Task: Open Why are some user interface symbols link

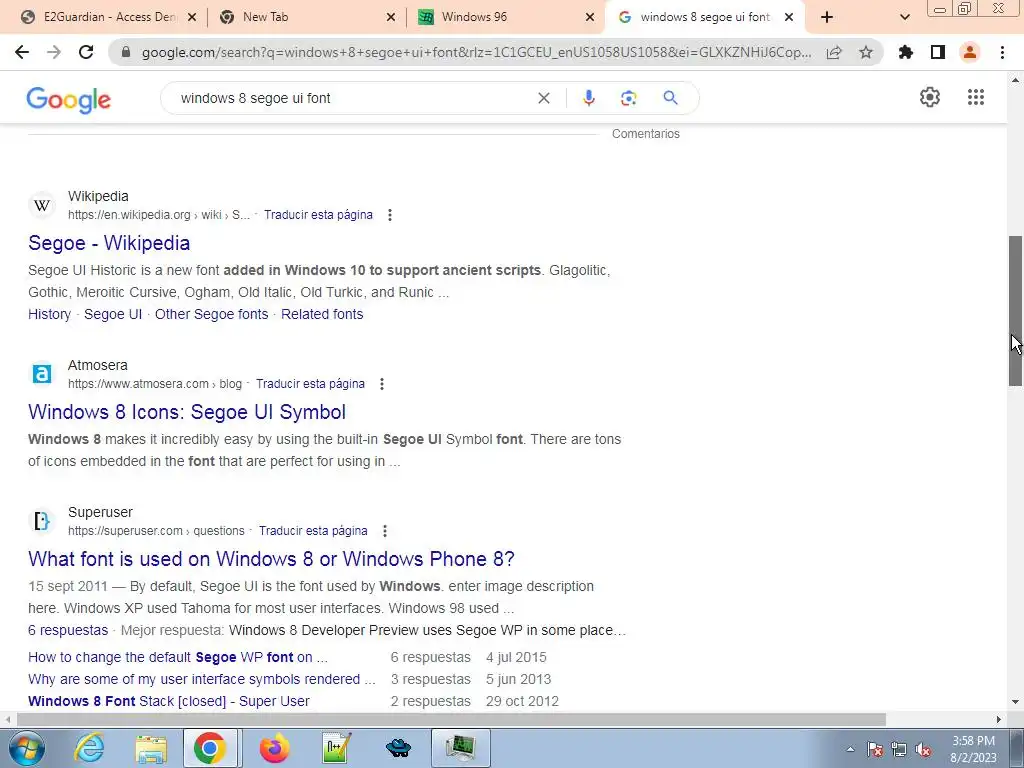Action: click(202, 679)
